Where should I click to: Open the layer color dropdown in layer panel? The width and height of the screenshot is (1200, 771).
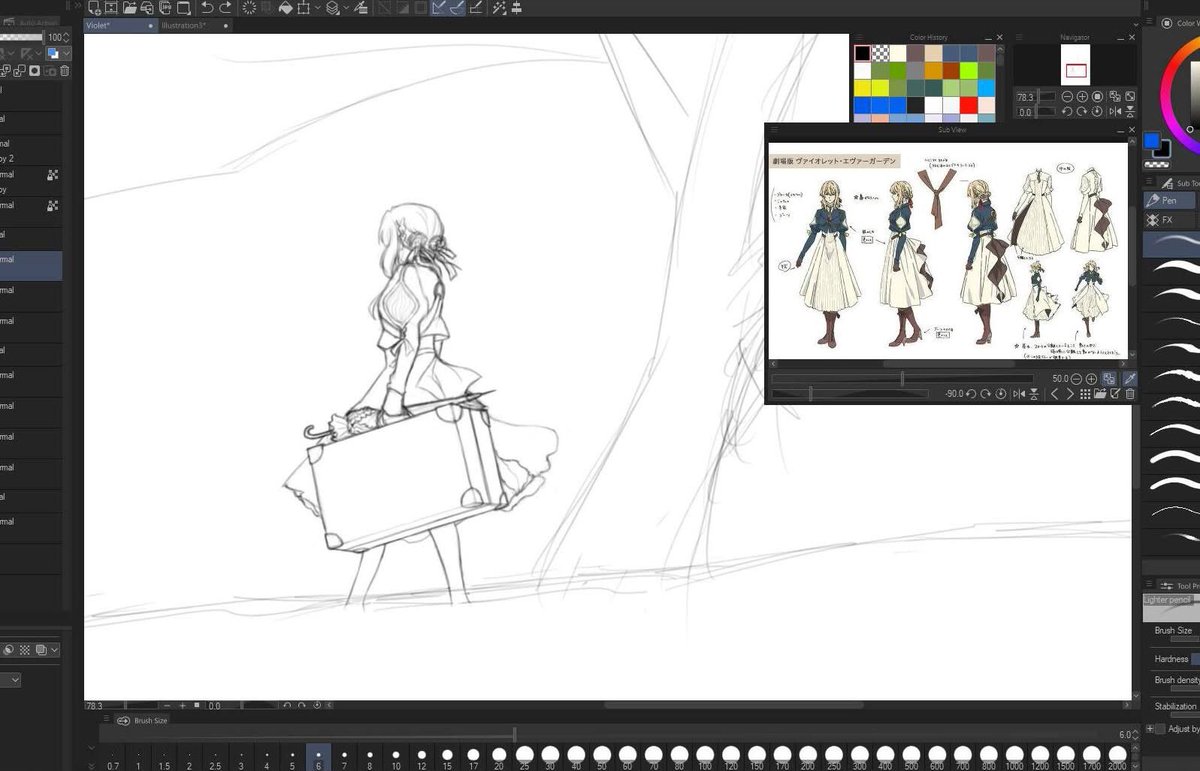(x=59, y=54)
